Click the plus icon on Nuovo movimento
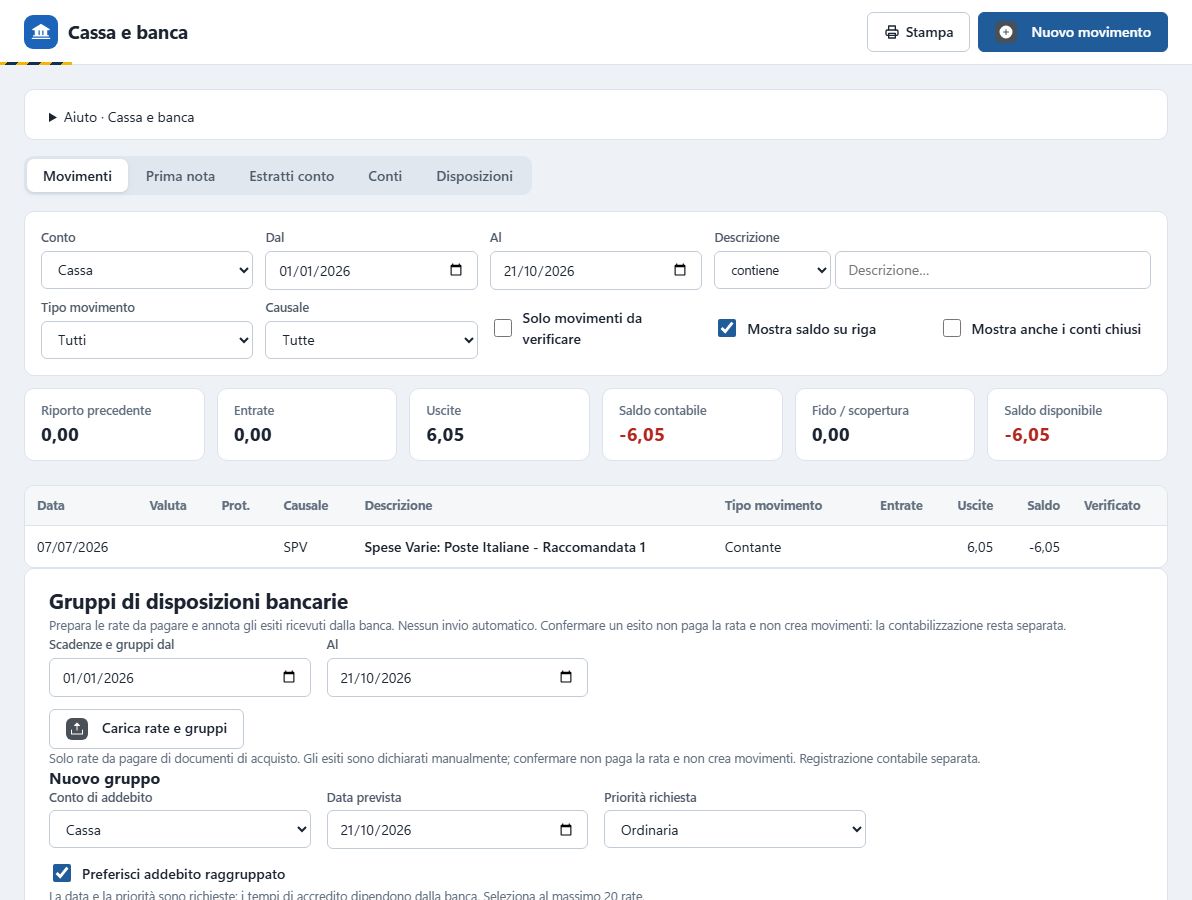Viewport: 1192px width, 900px height. point(1006,32)
